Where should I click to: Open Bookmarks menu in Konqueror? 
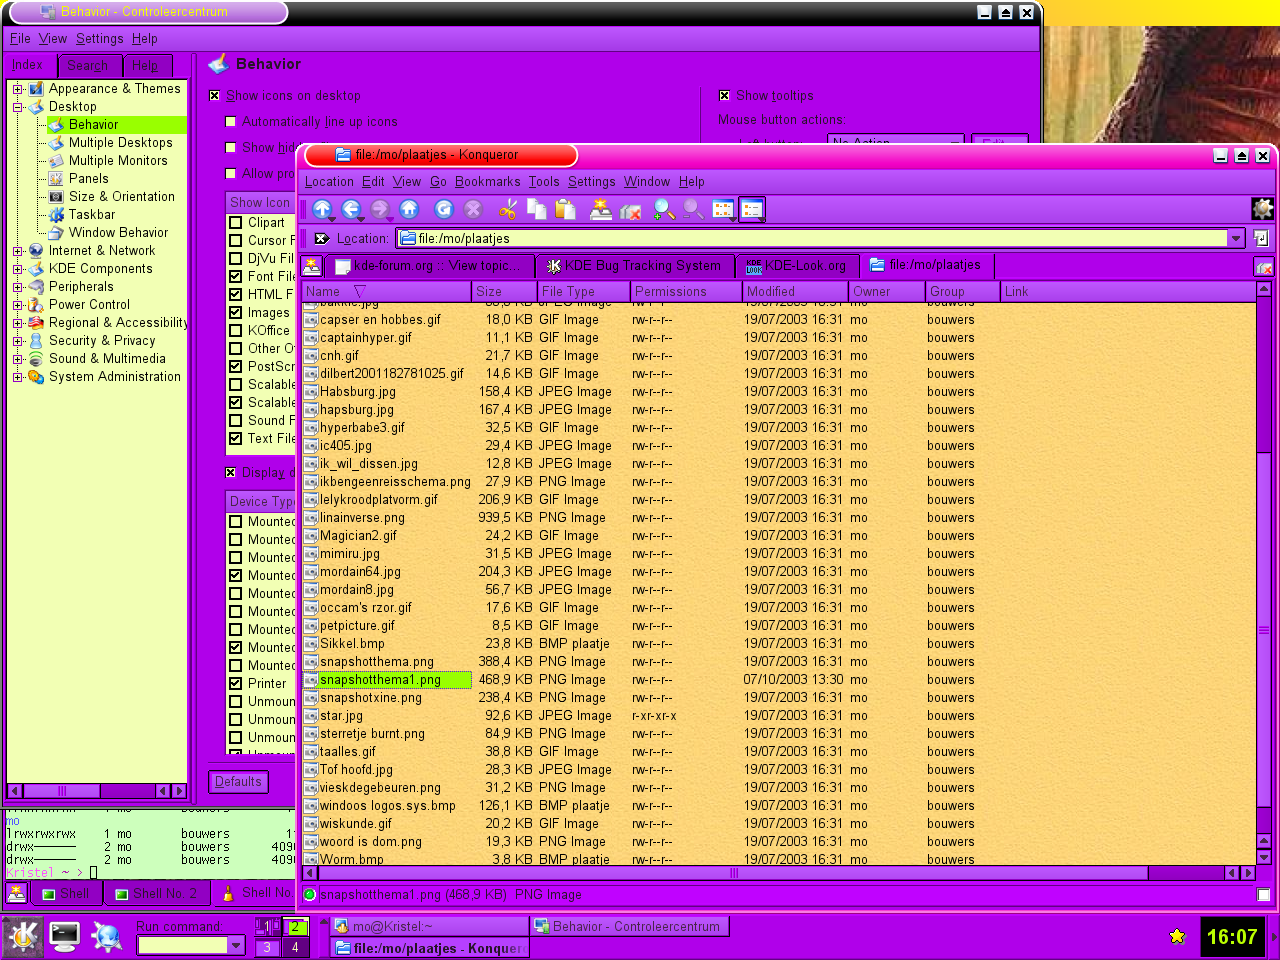pos(487,182)
